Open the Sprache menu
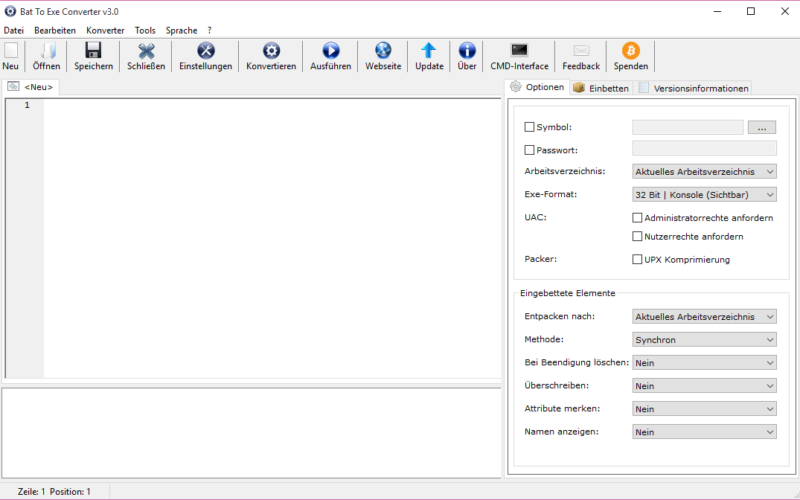 coord(181,30)
